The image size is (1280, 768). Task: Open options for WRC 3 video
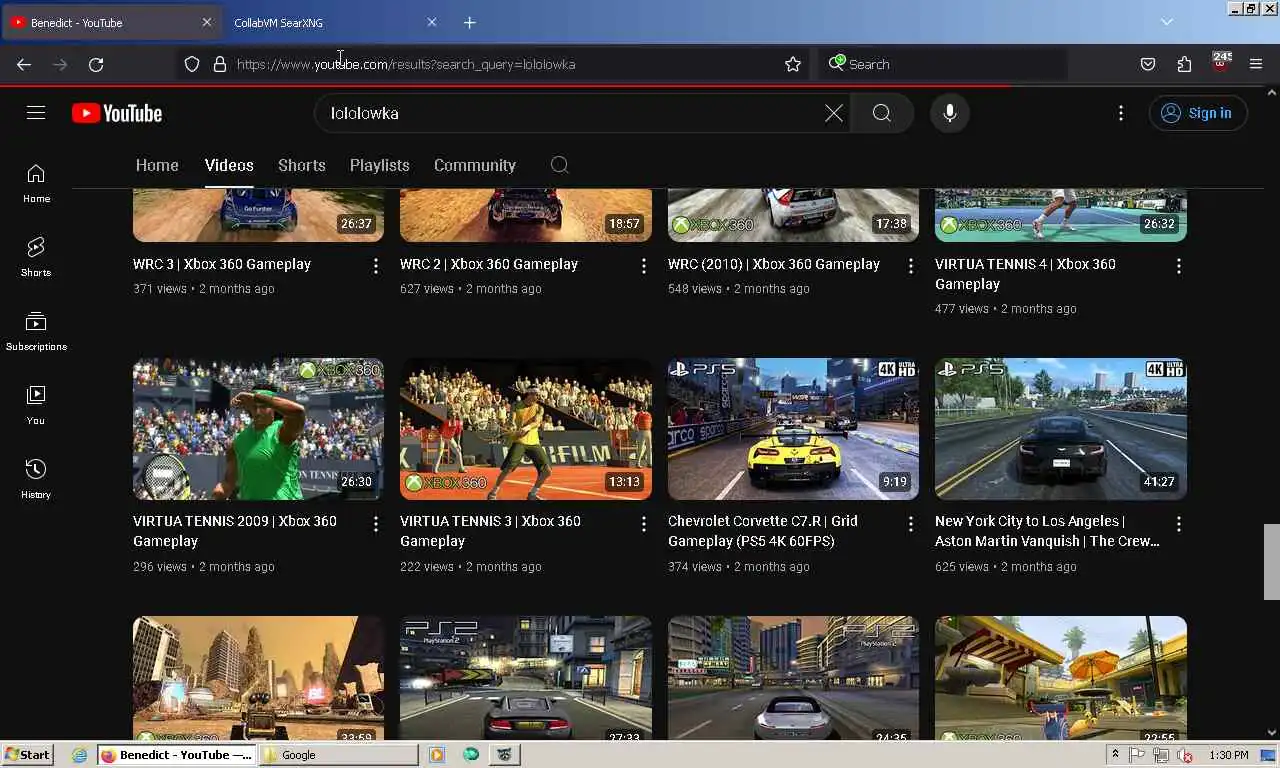coord(376,266)
